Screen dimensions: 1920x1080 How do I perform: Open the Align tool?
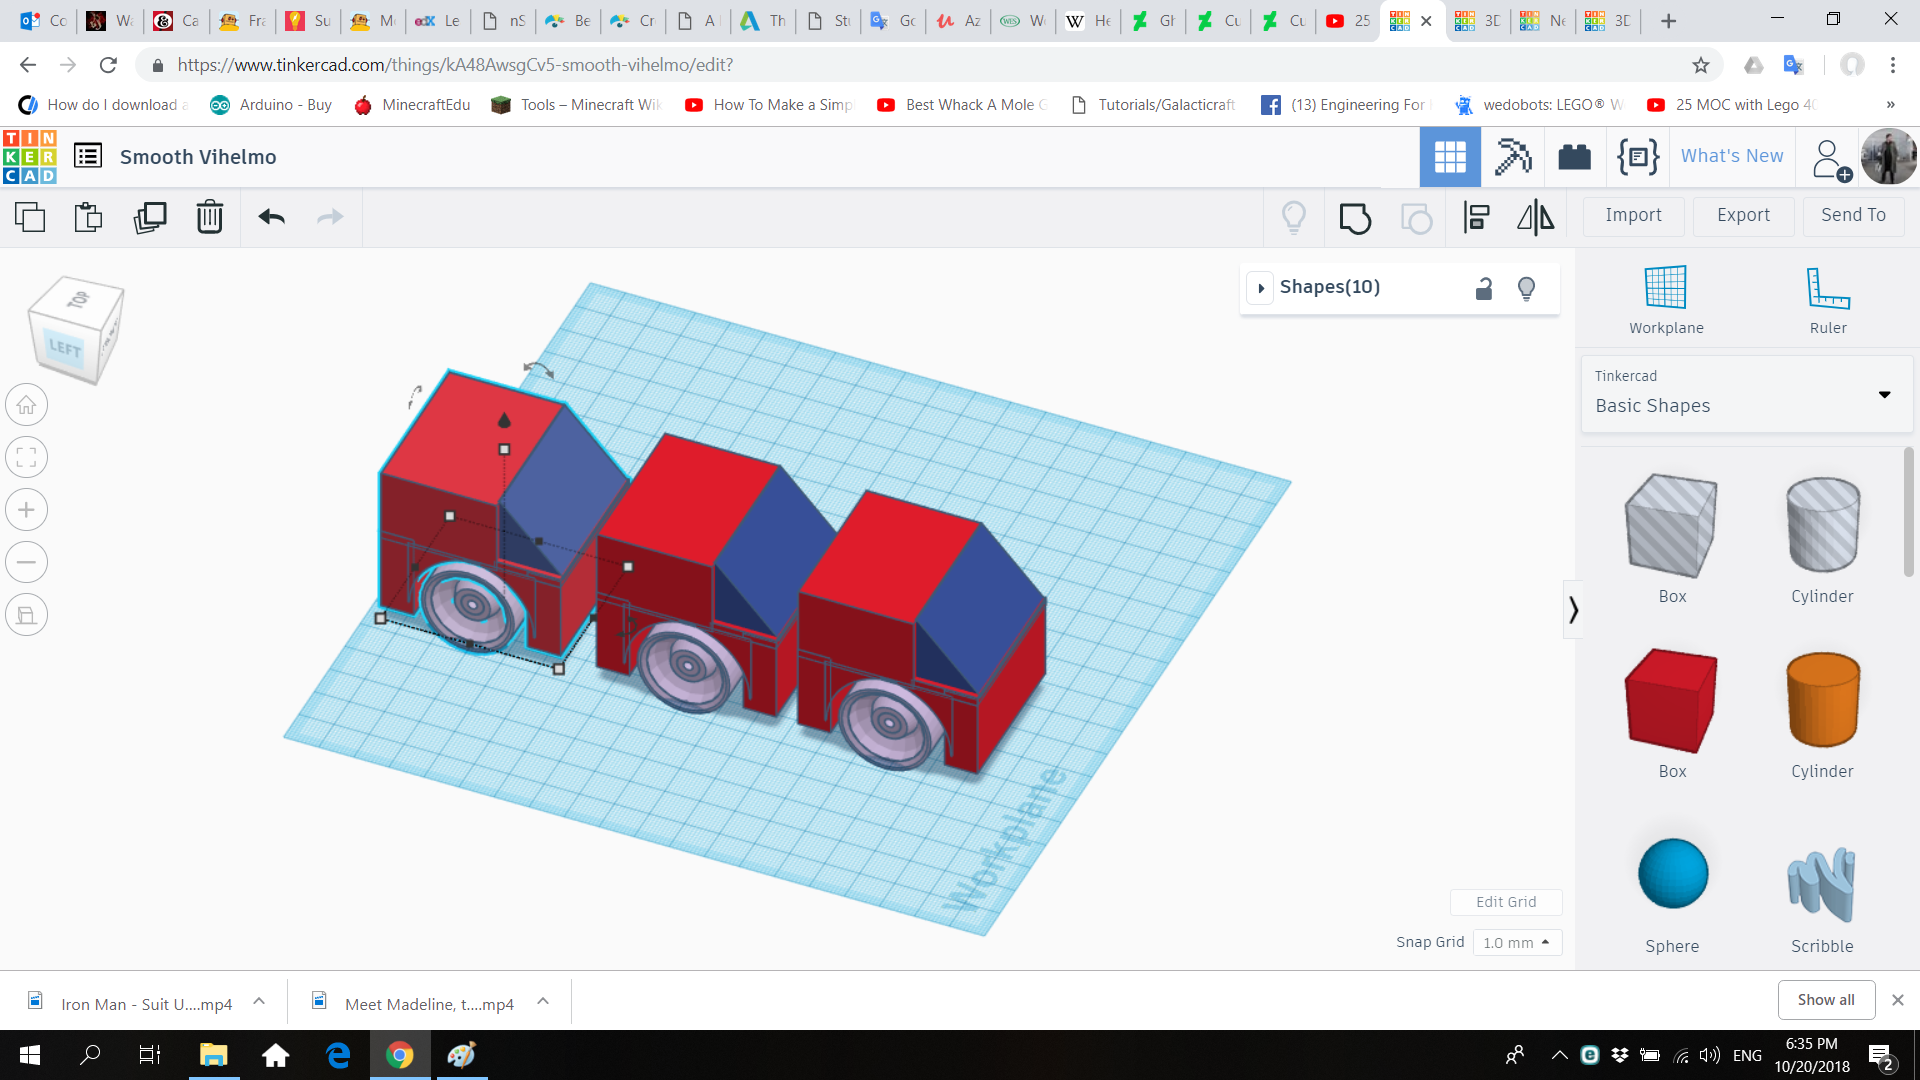(x=1476, y=217)
